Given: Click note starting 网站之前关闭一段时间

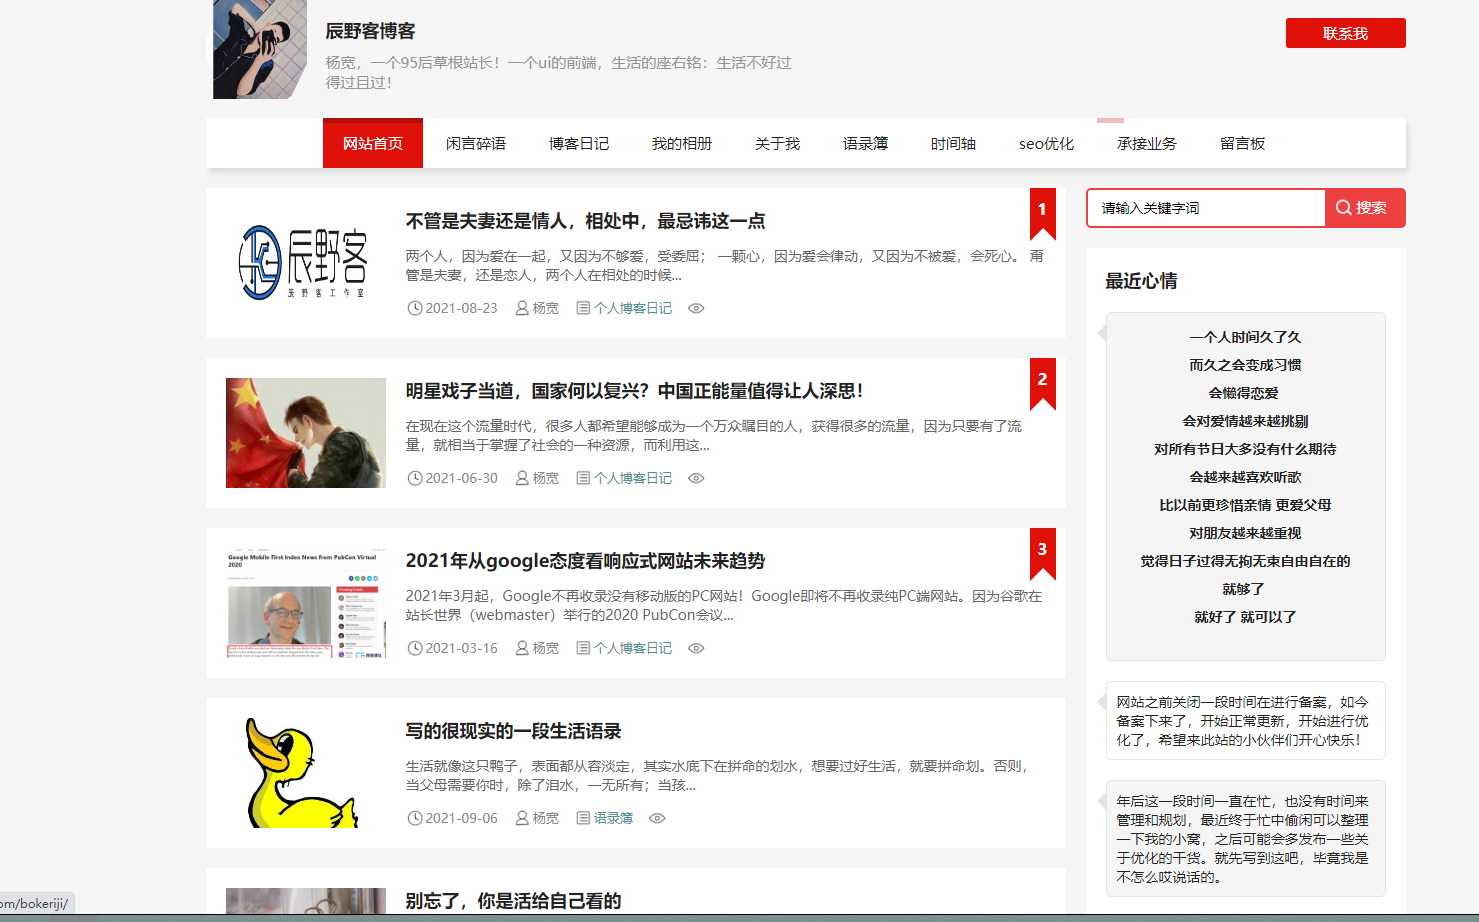Looking at the screenshot, I should (x=1245, y=721).
